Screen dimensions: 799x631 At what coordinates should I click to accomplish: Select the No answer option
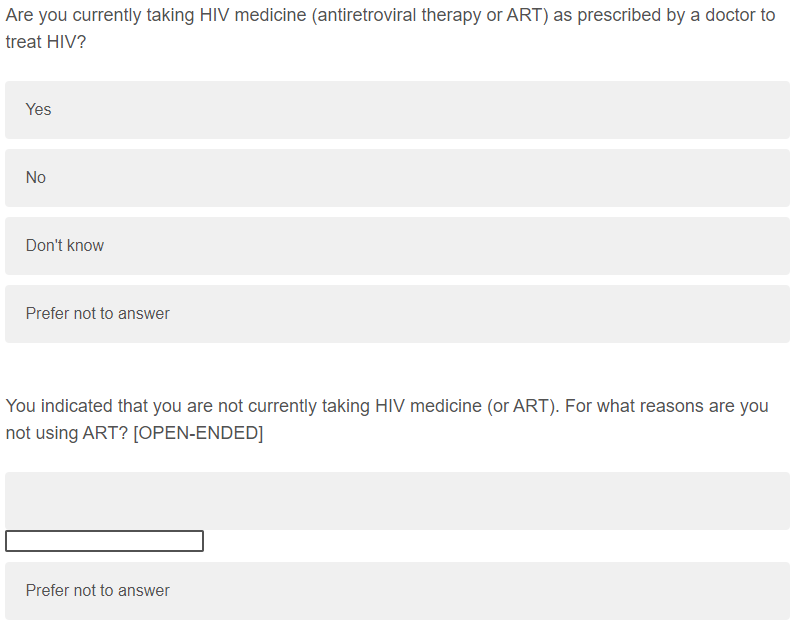[397, 178]
